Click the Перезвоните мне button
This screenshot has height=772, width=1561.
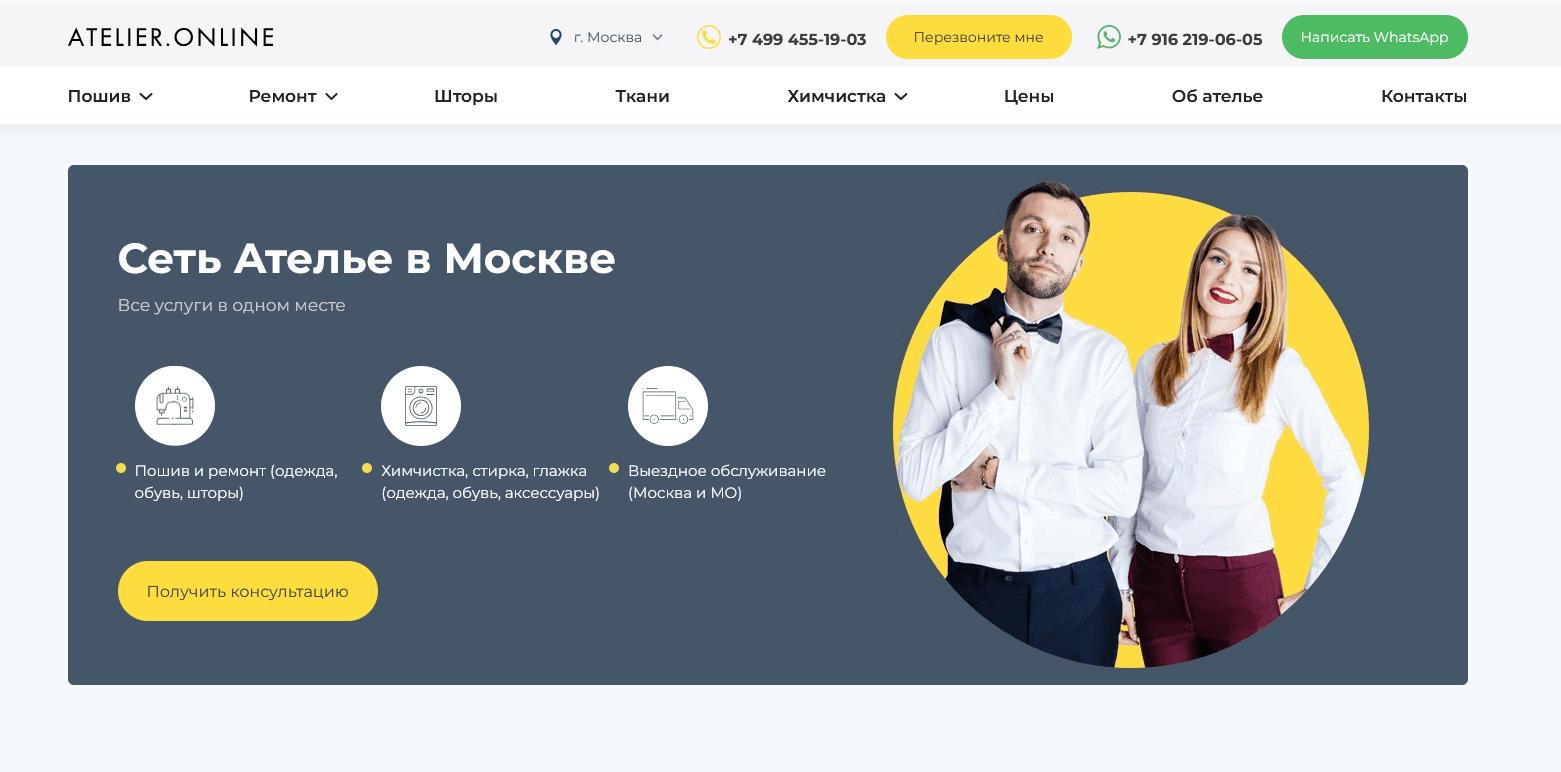point(979,37)
